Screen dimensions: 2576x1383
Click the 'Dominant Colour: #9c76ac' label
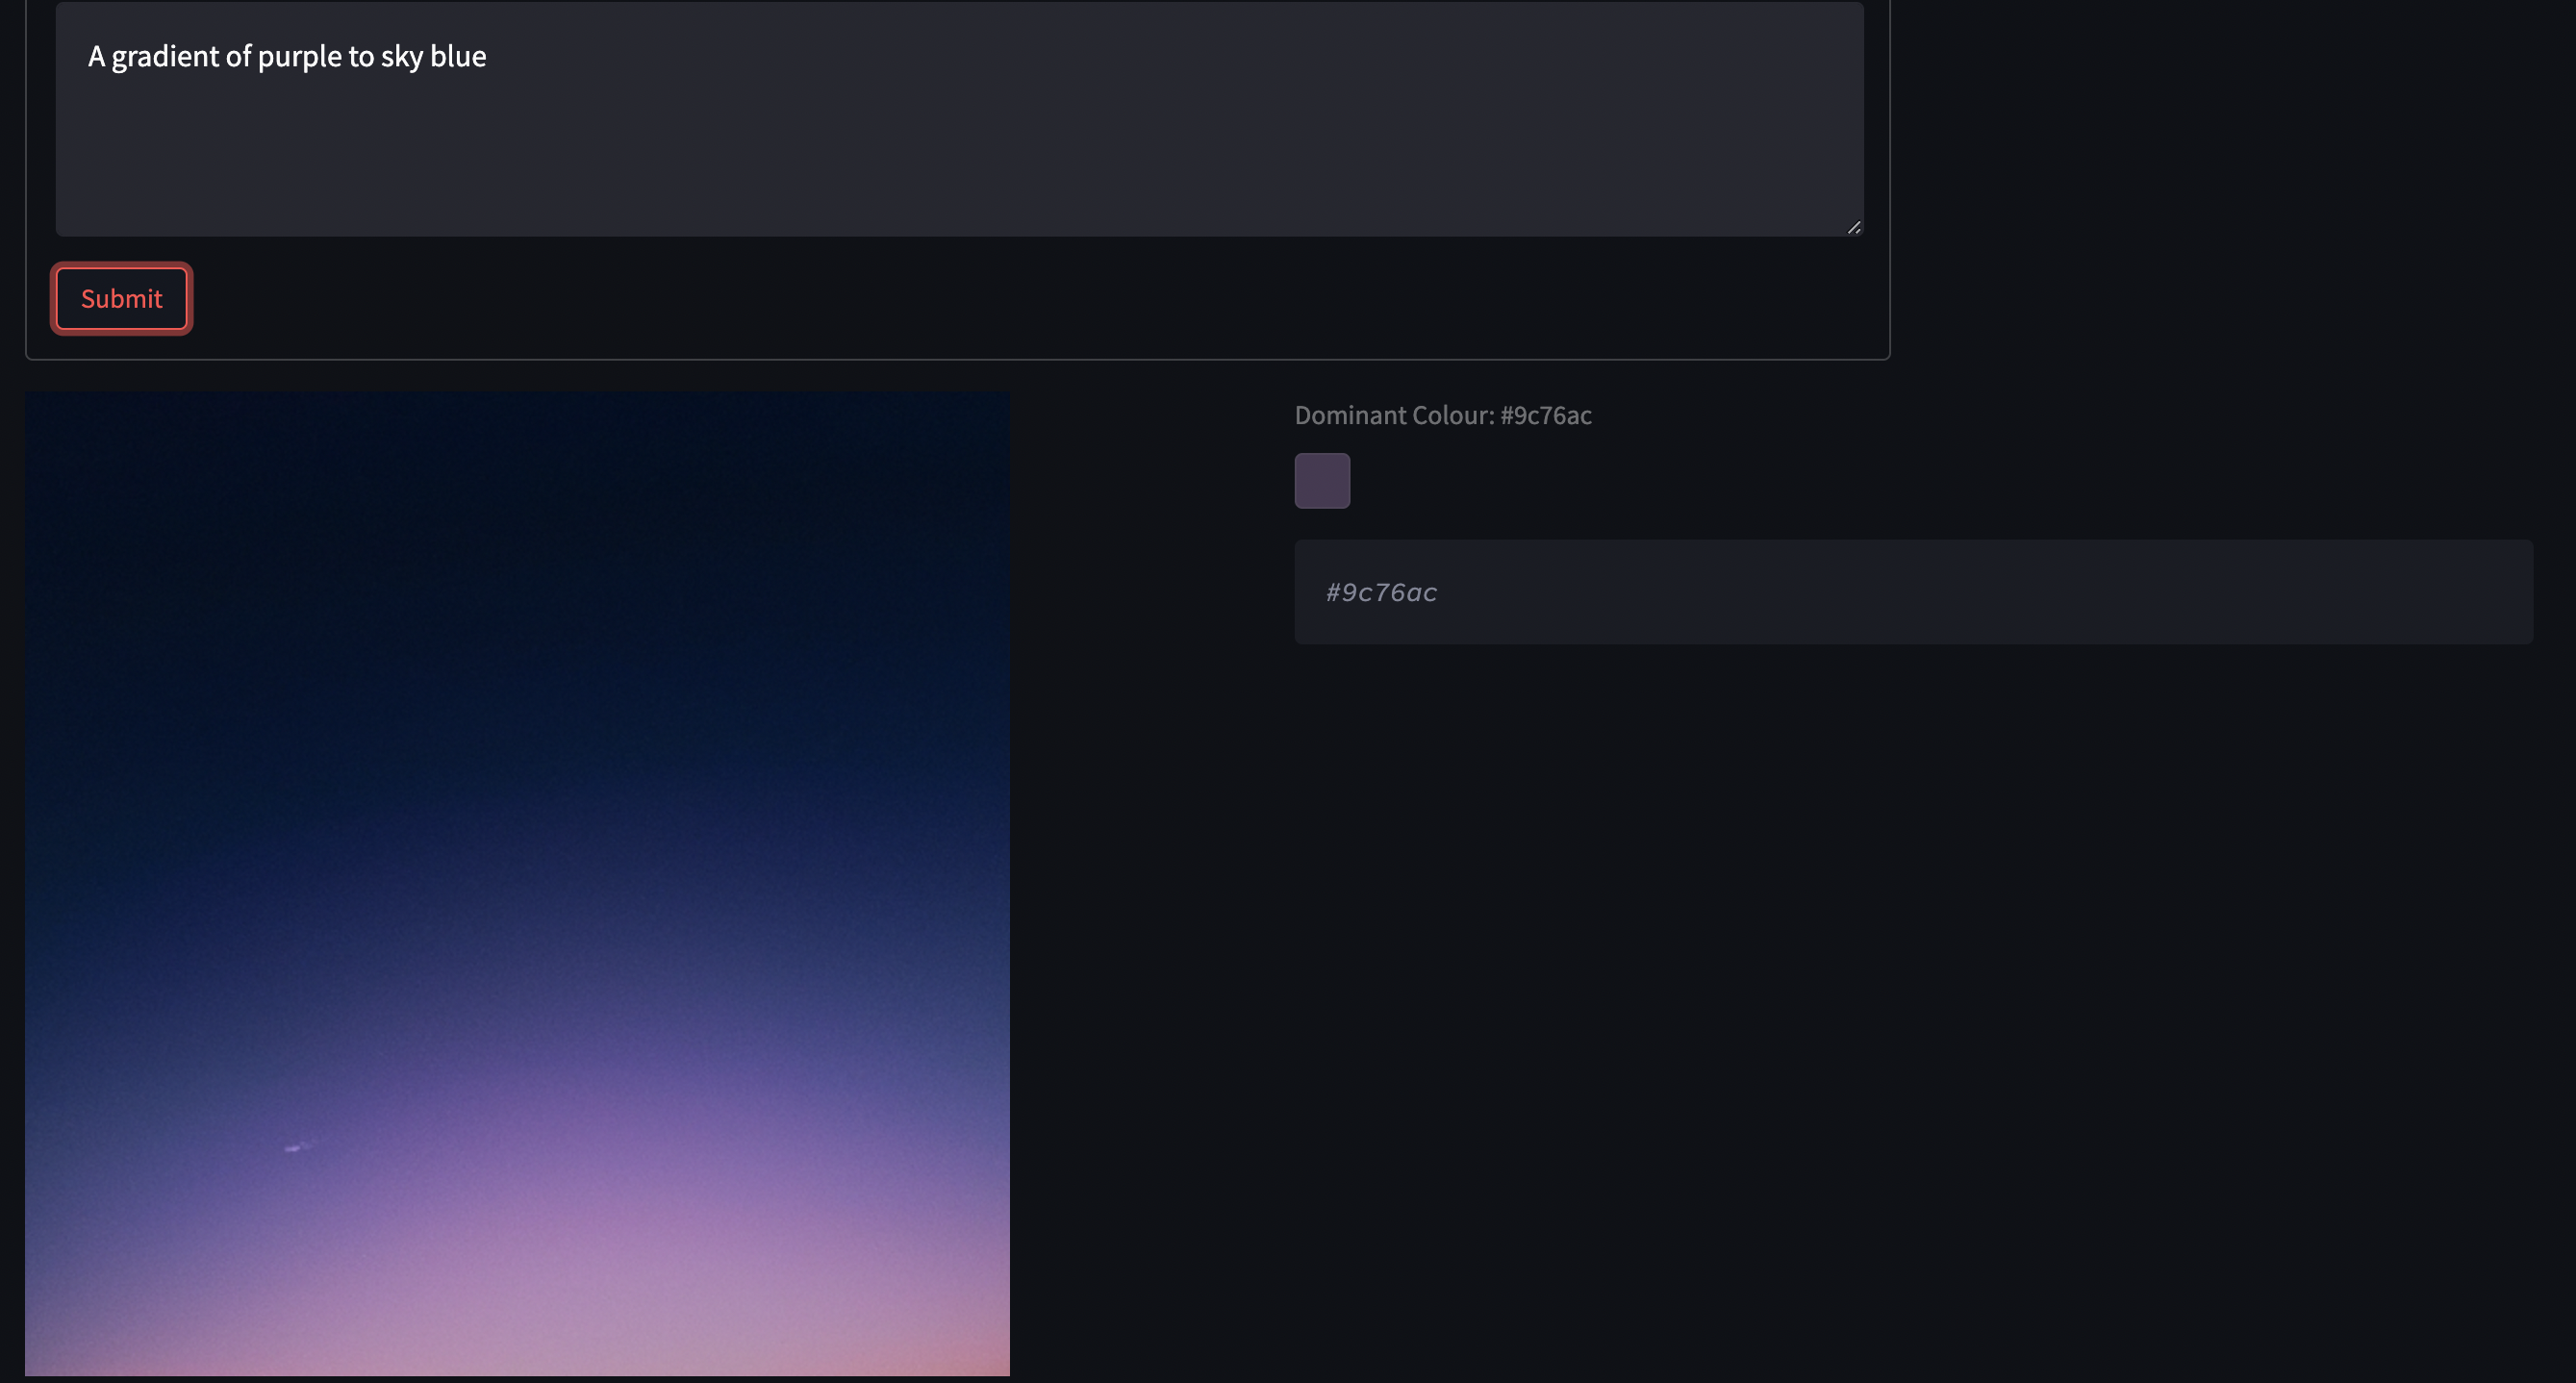click(1442, 415)
